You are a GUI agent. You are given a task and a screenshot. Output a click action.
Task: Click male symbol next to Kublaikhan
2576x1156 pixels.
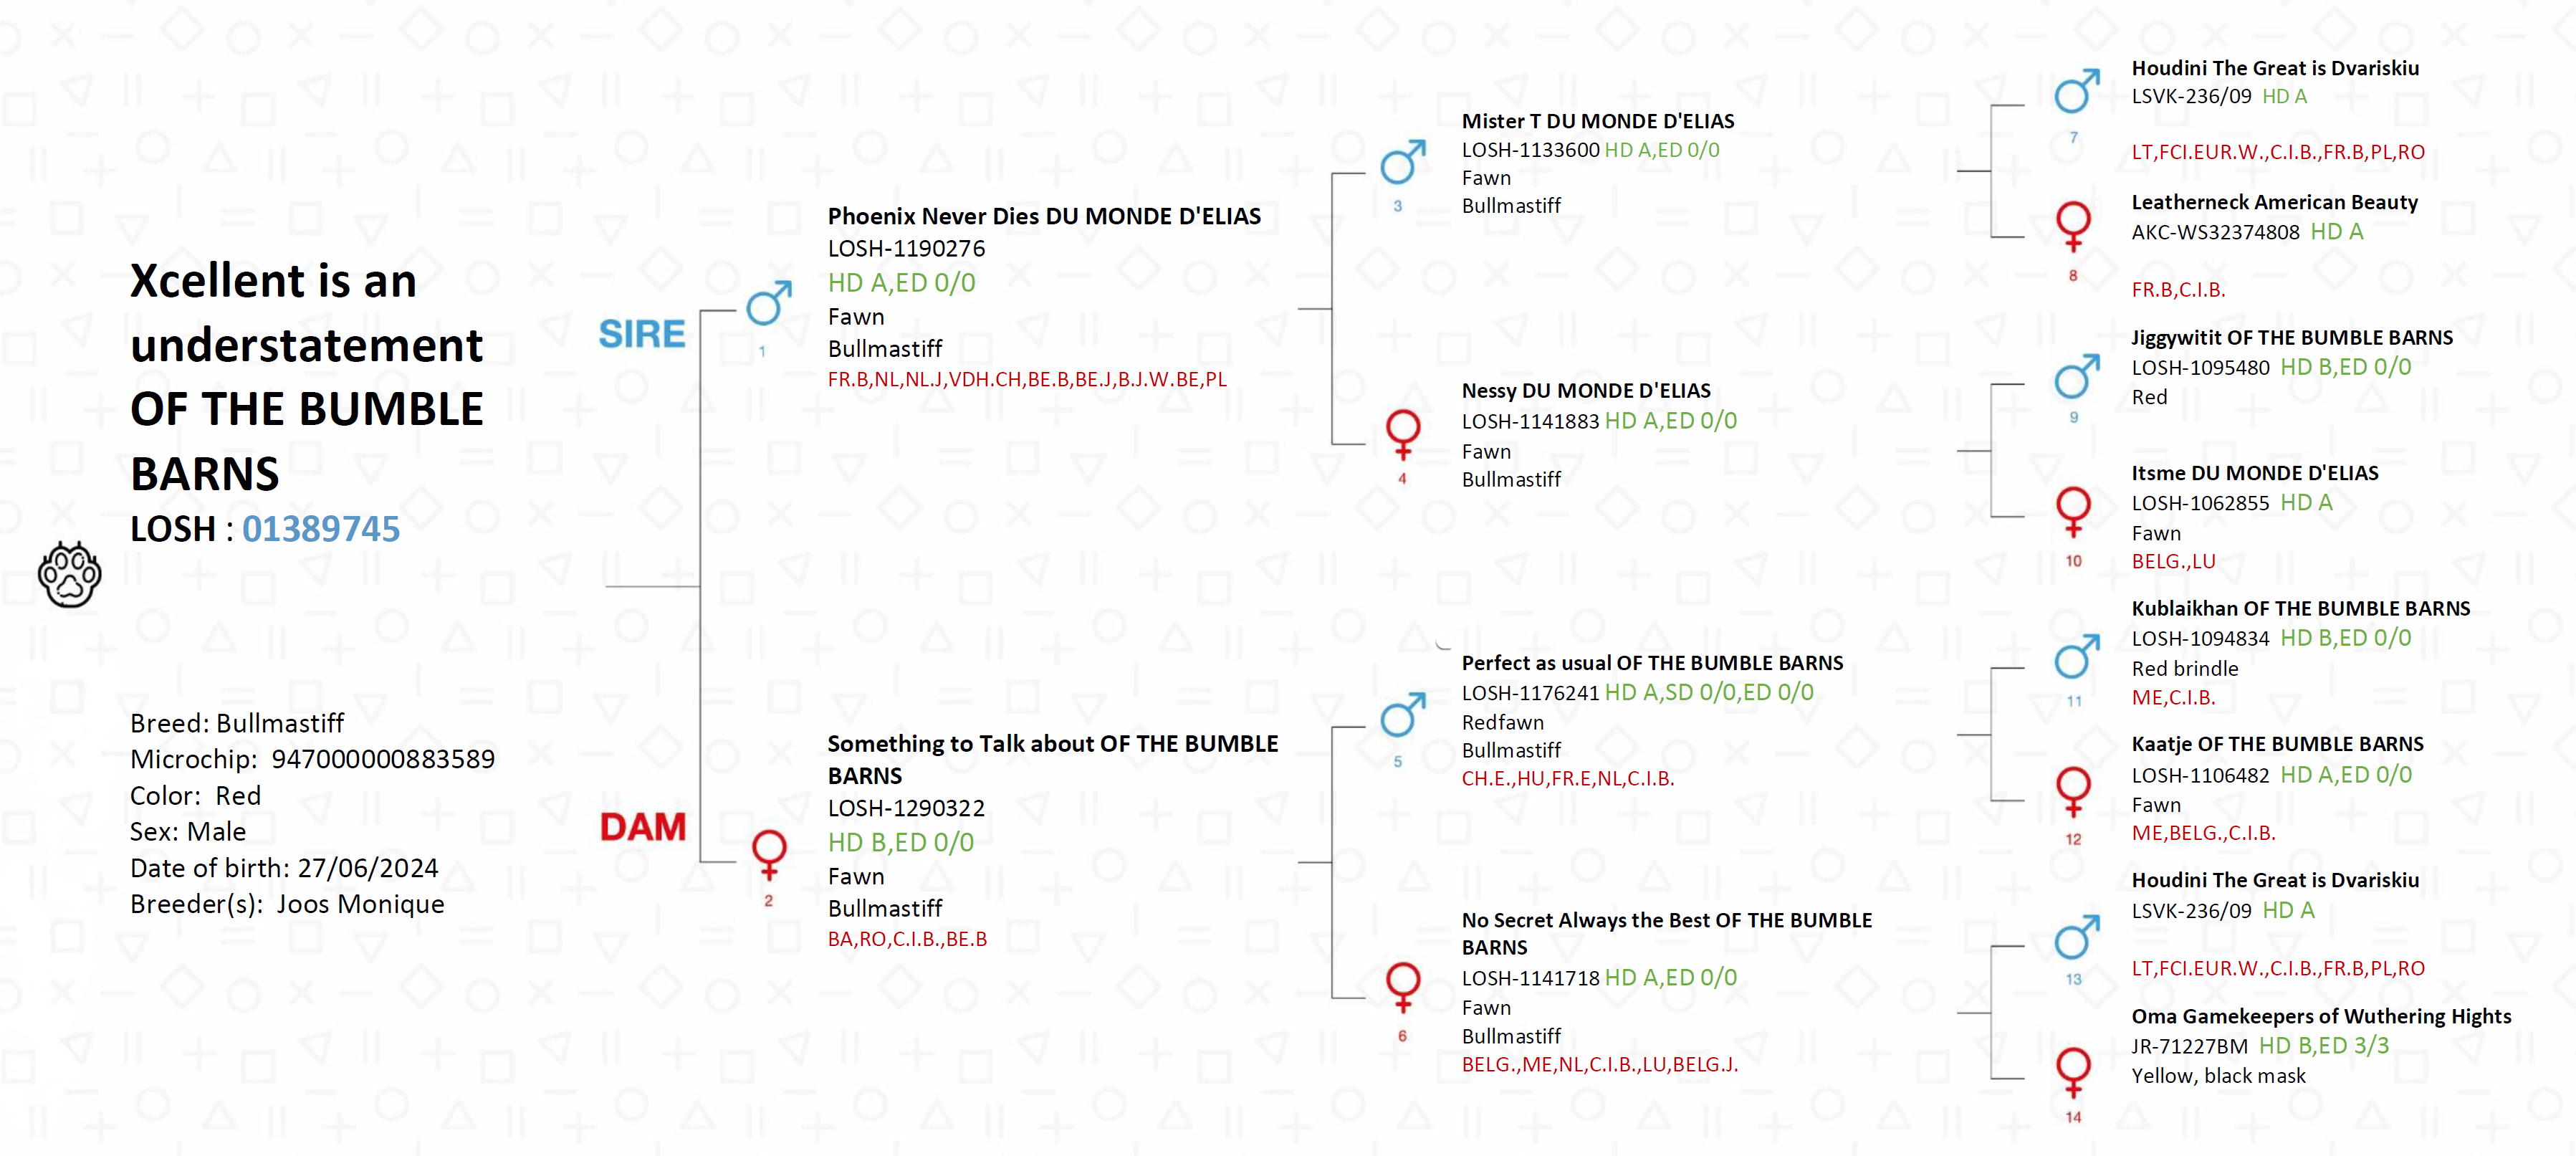(2076, 657)
